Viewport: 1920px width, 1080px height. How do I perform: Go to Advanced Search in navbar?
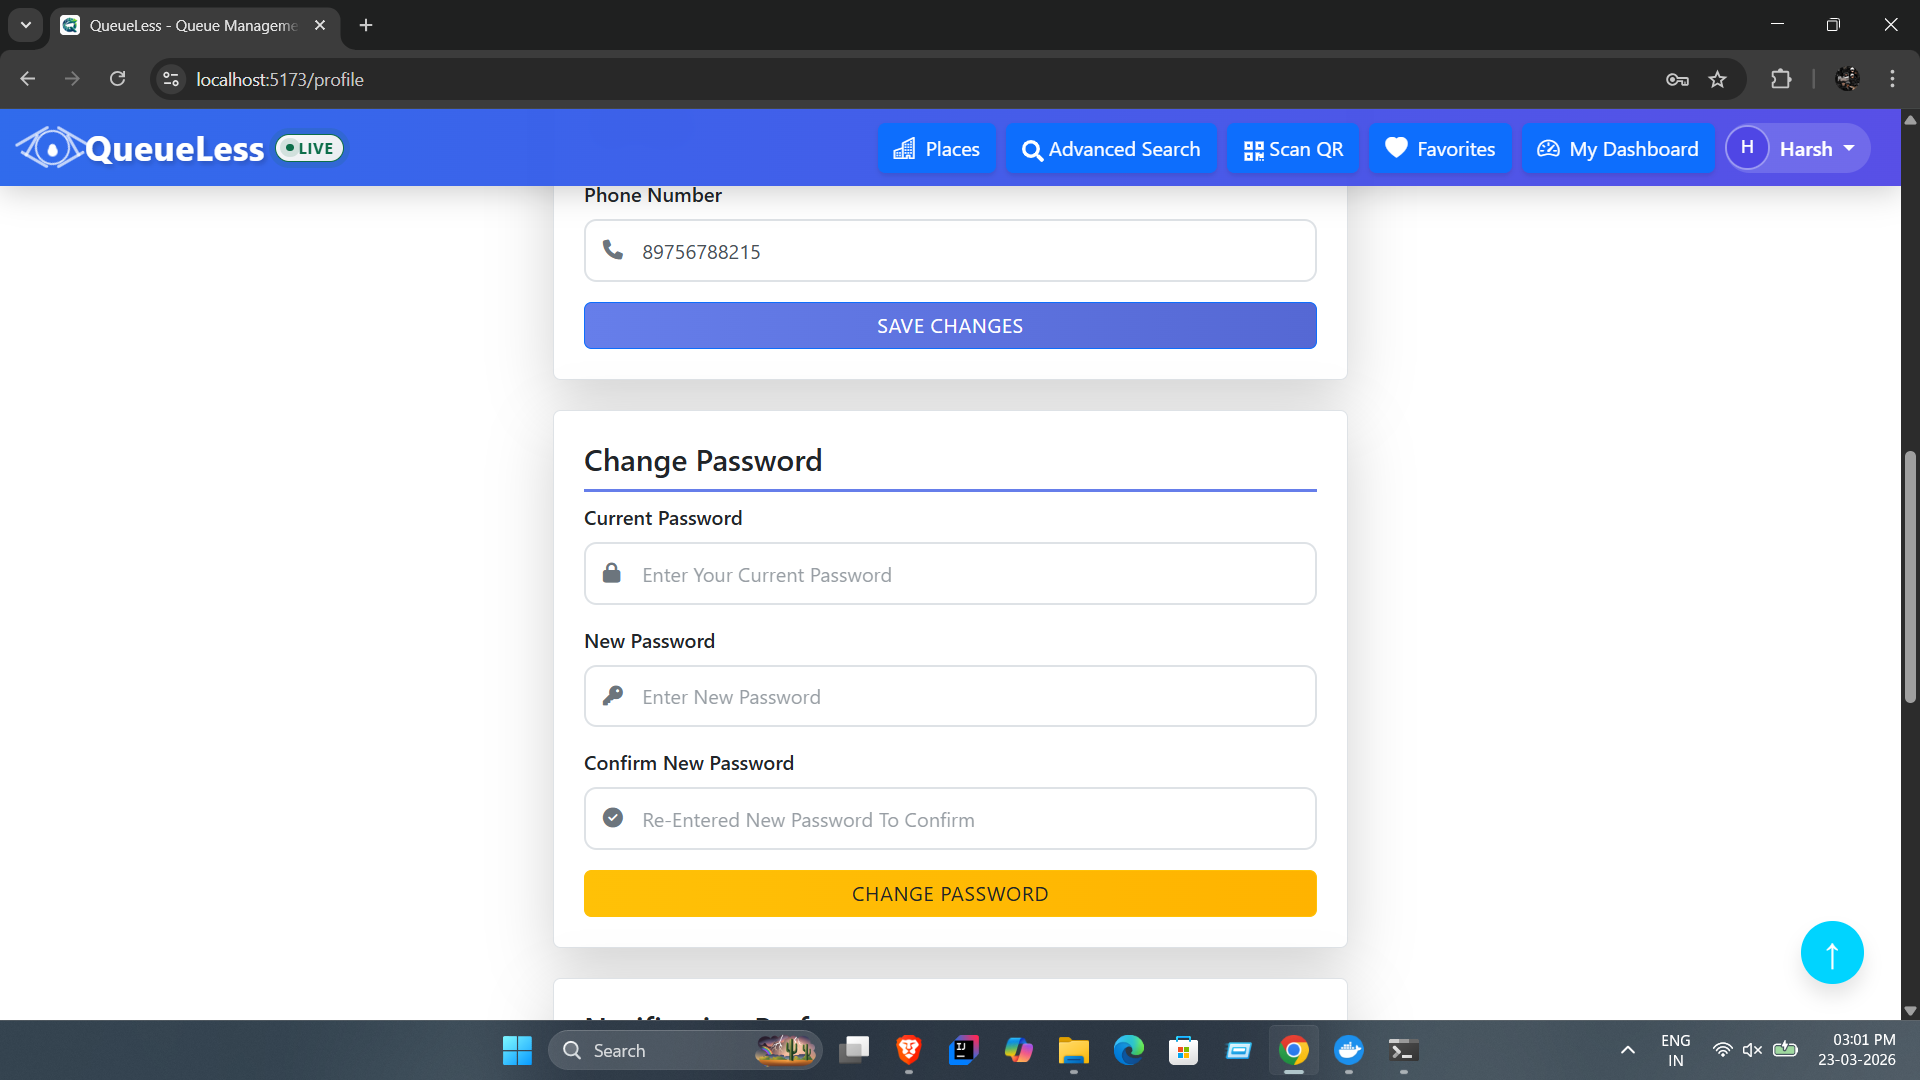1111,149
